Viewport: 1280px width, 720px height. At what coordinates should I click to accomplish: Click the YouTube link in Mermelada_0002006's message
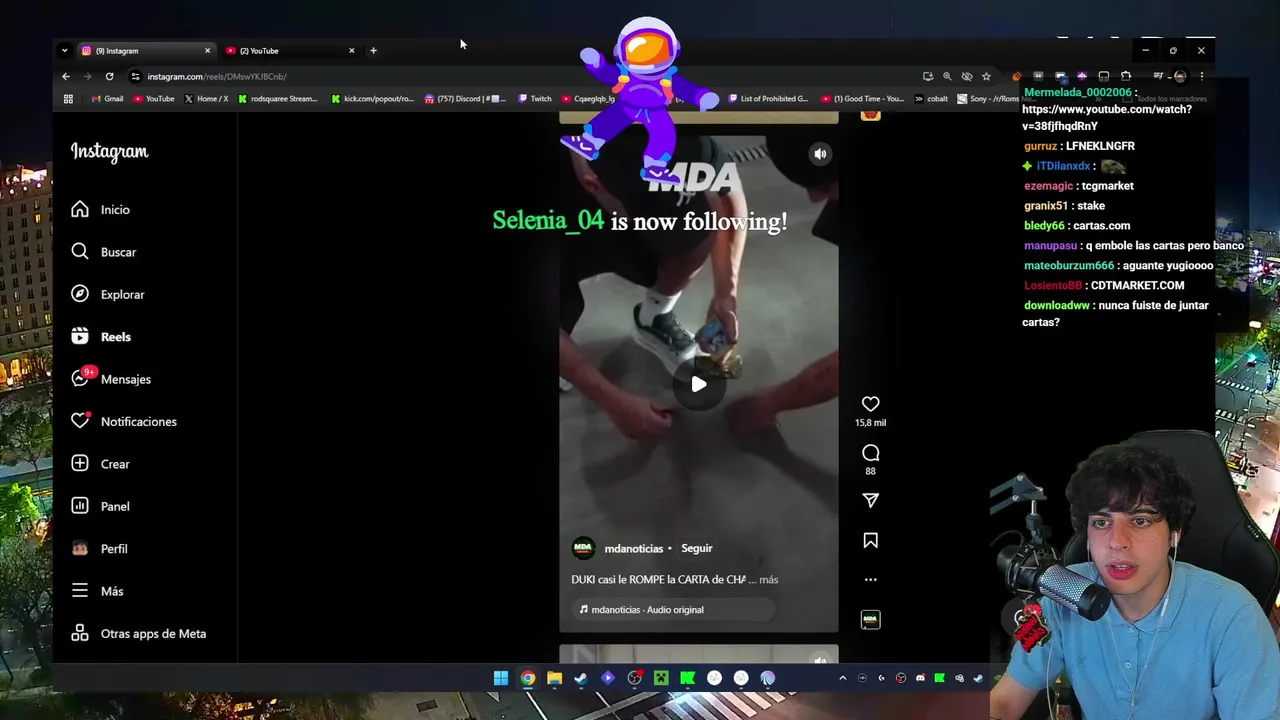[1106, 117]
